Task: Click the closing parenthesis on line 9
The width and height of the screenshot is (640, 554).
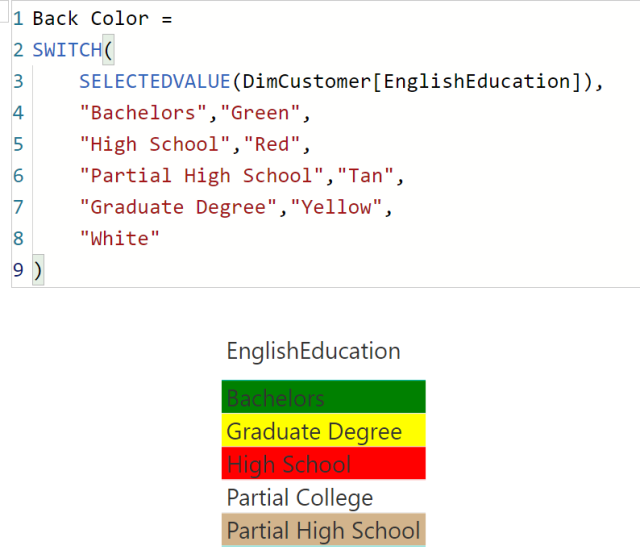Action: pos(38,270)
